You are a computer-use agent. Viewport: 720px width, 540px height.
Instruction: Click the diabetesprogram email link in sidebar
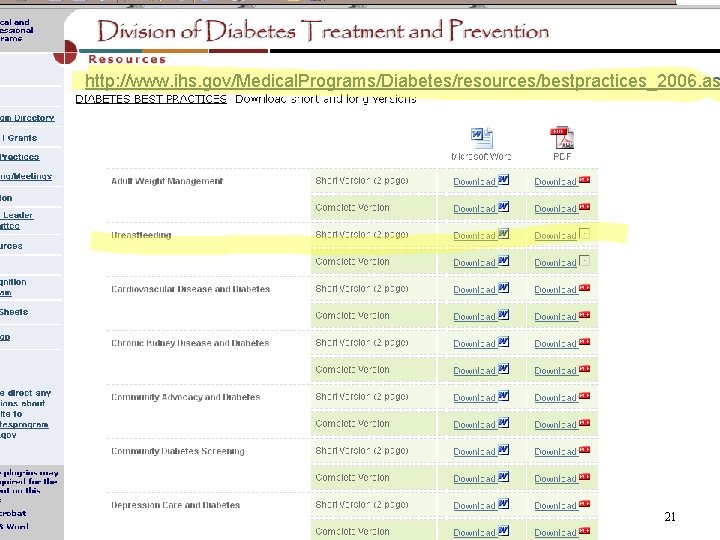(24, 425)
